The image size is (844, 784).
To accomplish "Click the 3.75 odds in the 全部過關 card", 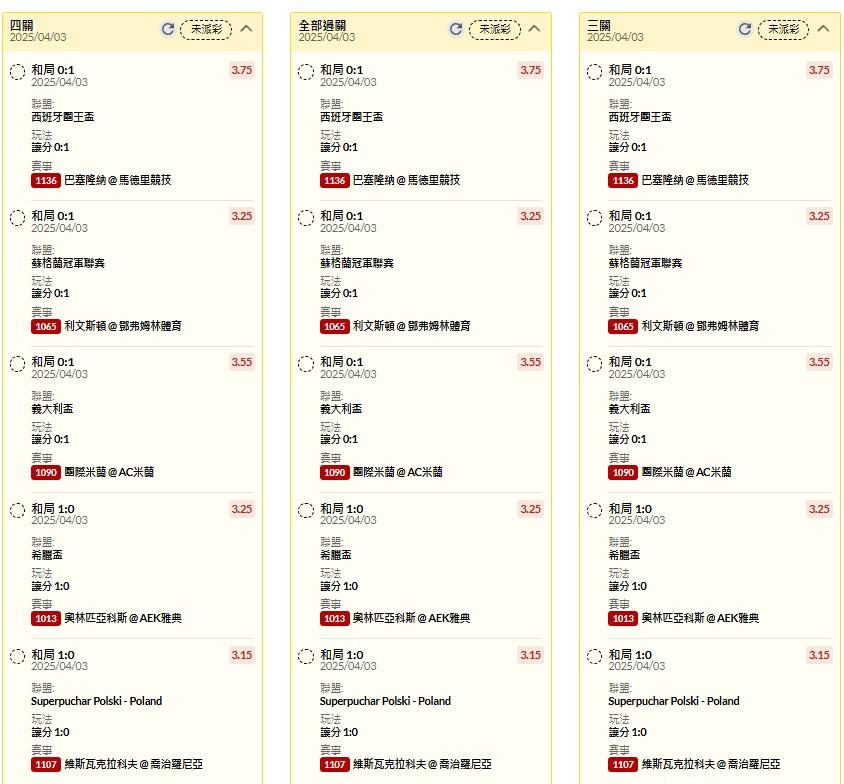I will pyautogui.click(x=530, y=70).
